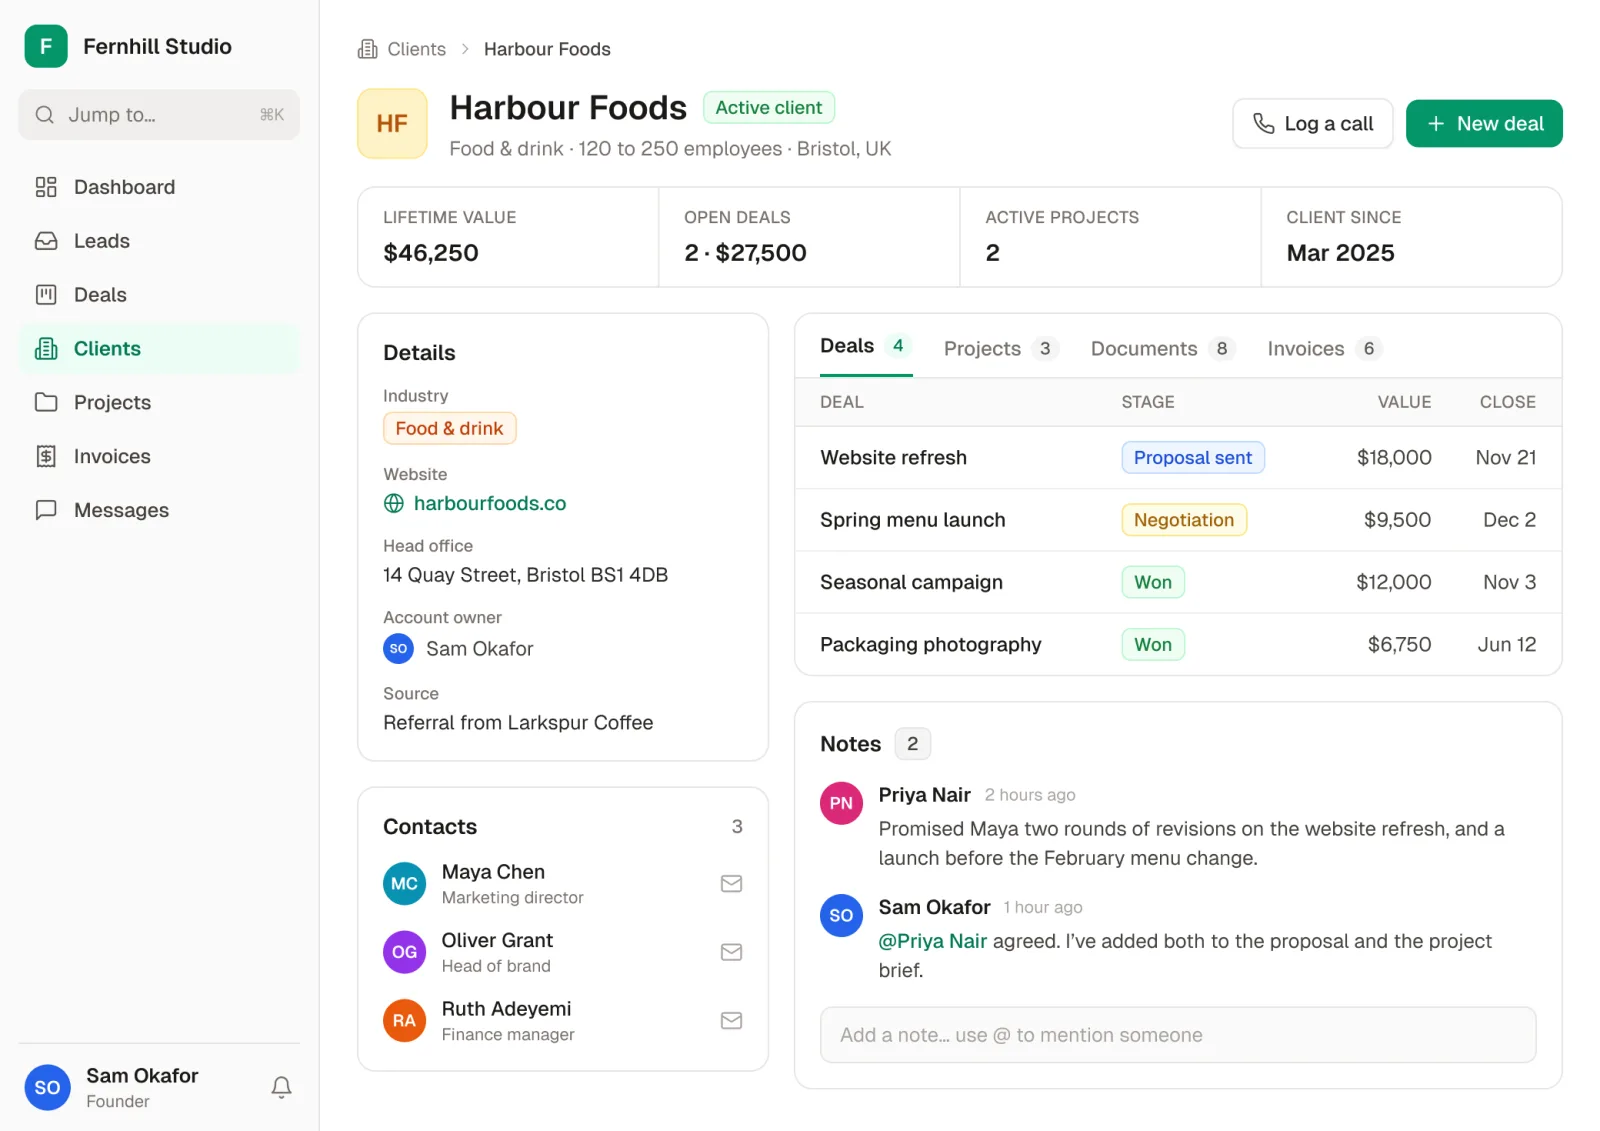Click the Fernhill Studio logo icon
The width and height of the screenshot is (1600, 1131).
coord(46,46)
